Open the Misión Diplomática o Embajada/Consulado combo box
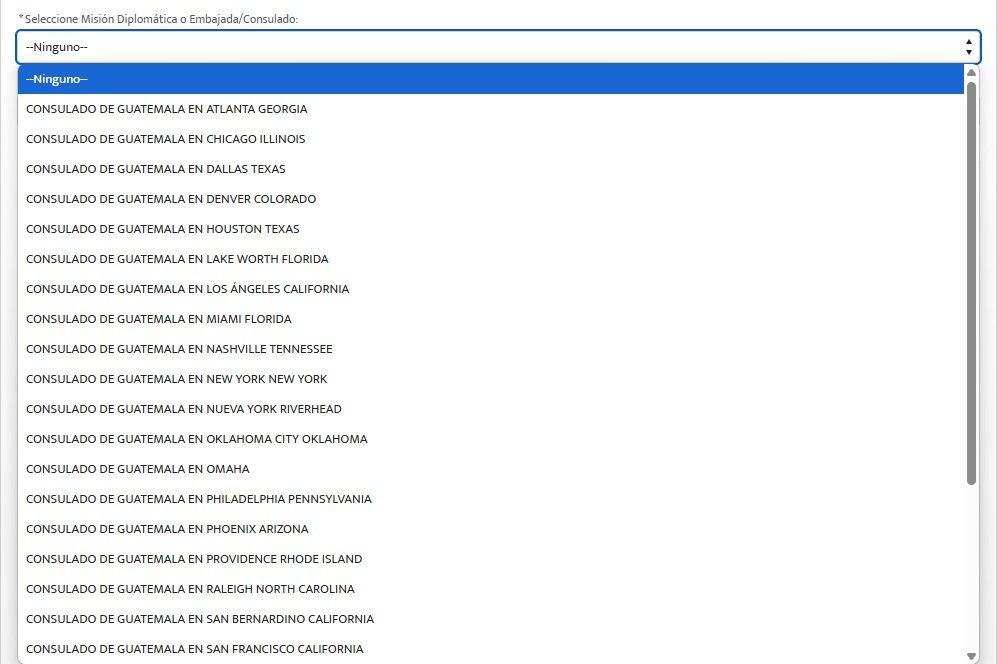Image resolution: width=997 pixels, height=664 pixels. pyautogui.click(x=498, y=47)
